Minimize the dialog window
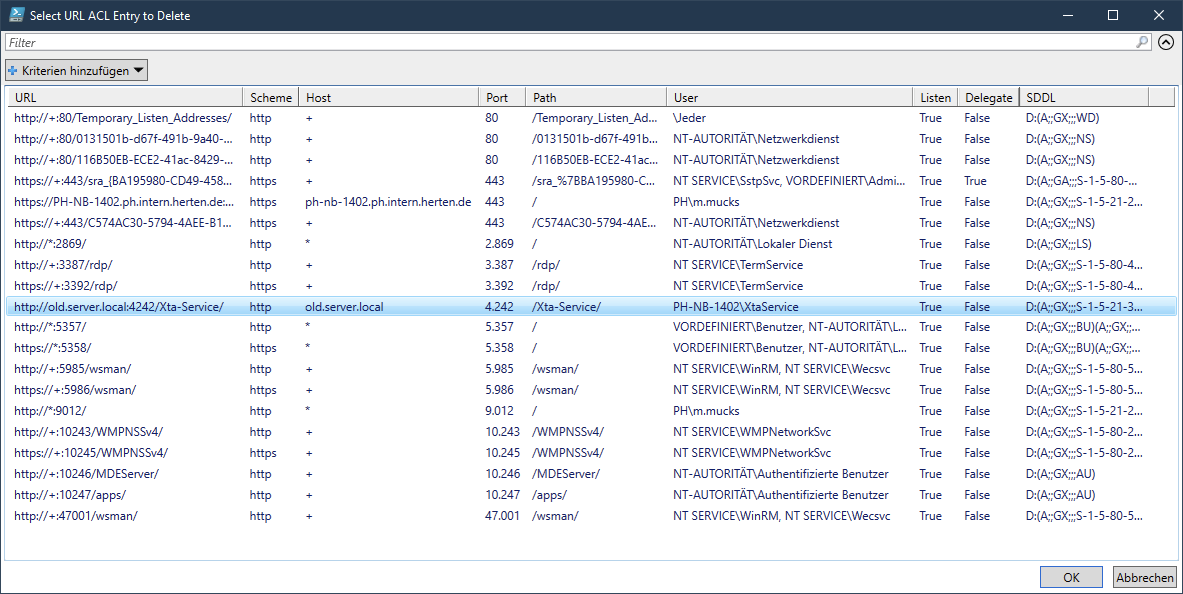The height and width of the screenshot is (594, 1183). tap(1067, 15)
